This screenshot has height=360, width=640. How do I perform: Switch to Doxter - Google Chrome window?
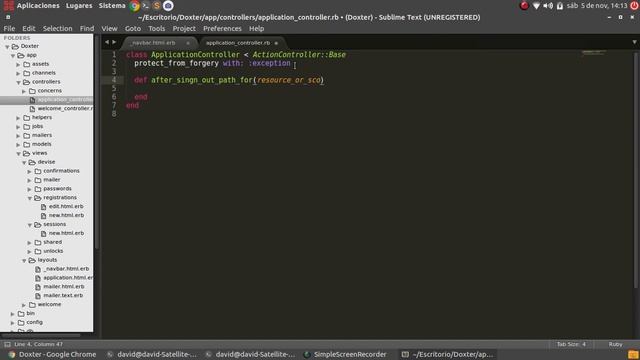(53, 354)
